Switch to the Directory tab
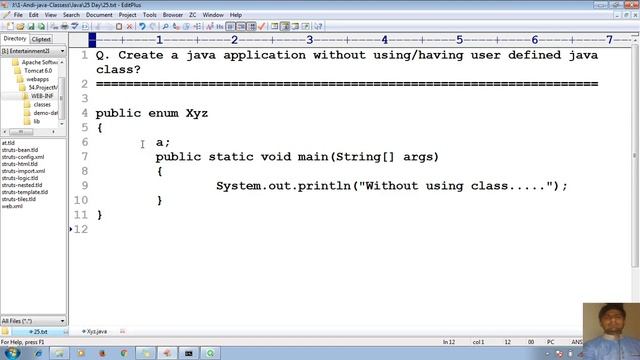The image size is (640, 360). [x=15, y=39]
